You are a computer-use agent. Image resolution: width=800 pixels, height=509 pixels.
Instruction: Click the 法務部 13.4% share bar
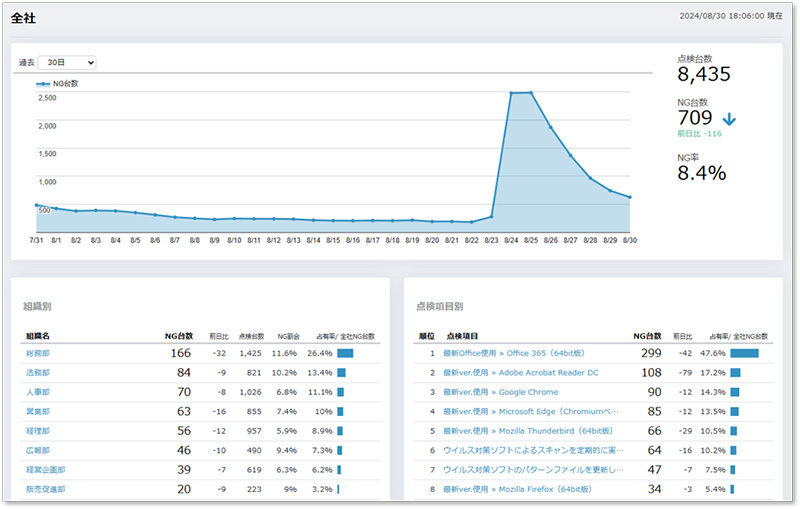point(341,372)
